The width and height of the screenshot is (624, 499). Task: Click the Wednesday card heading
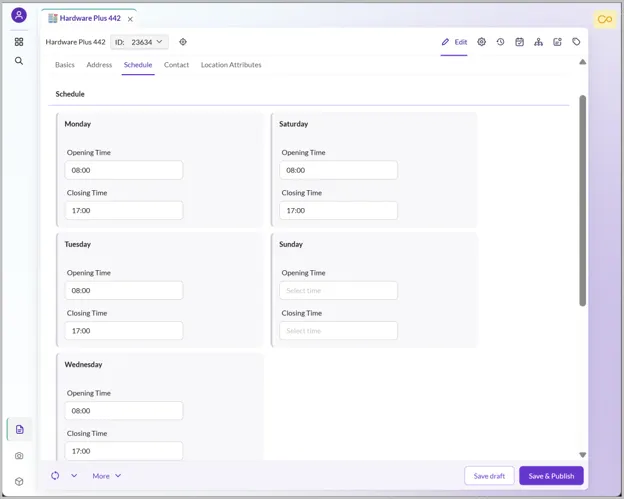tap(83, 365)
